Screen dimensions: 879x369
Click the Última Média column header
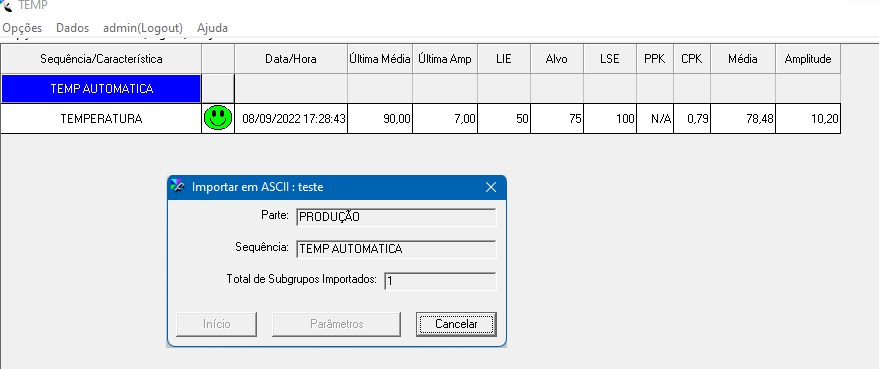tap(380, 59)
